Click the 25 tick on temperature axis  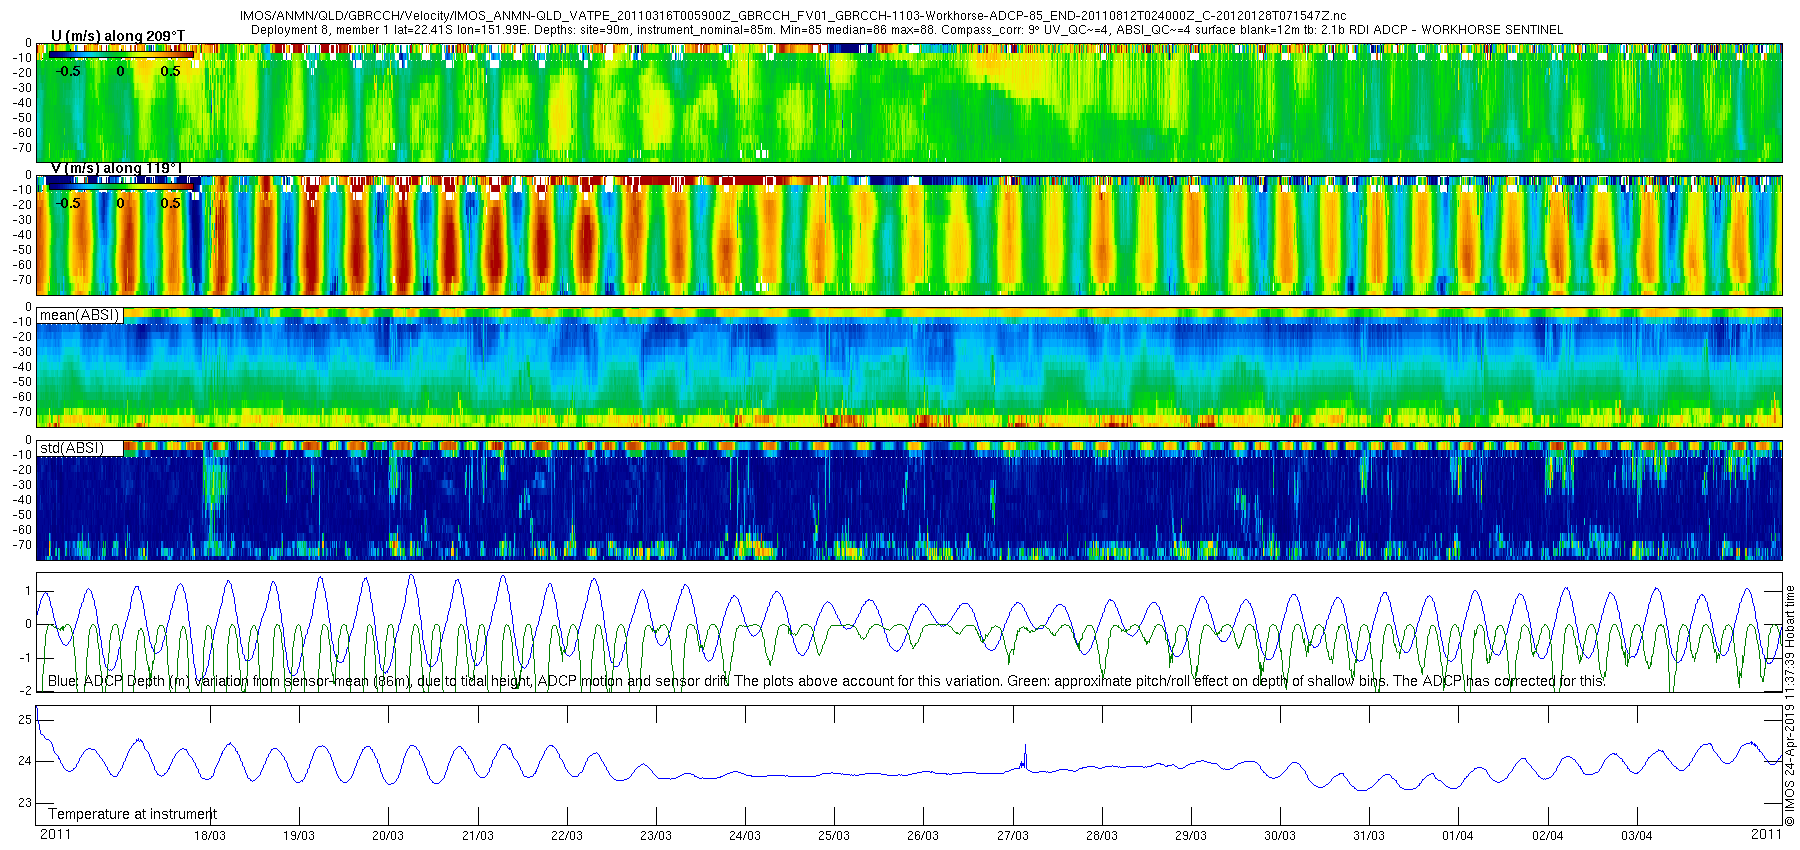pos(25,720)
